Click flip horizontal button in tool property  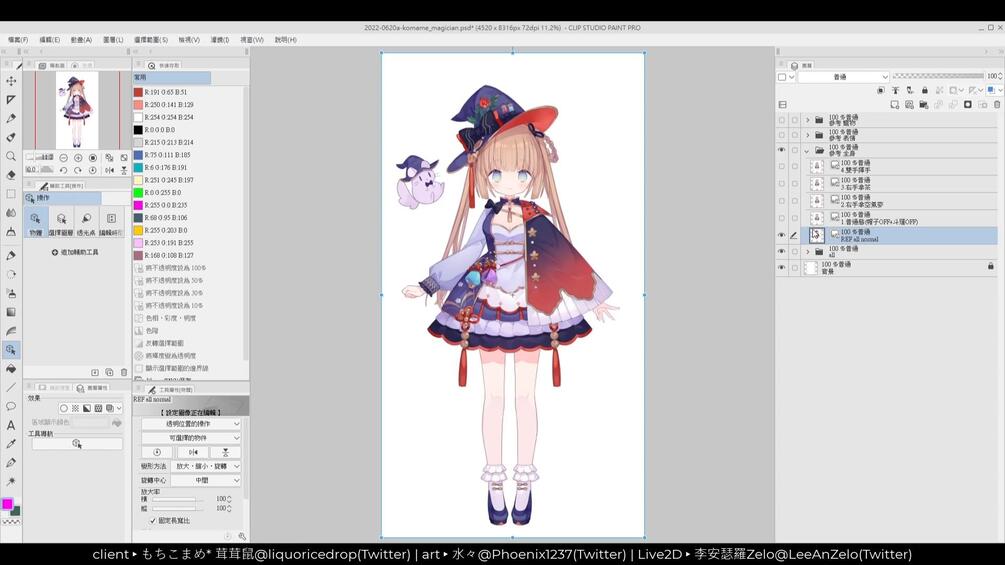click(193, 452)
